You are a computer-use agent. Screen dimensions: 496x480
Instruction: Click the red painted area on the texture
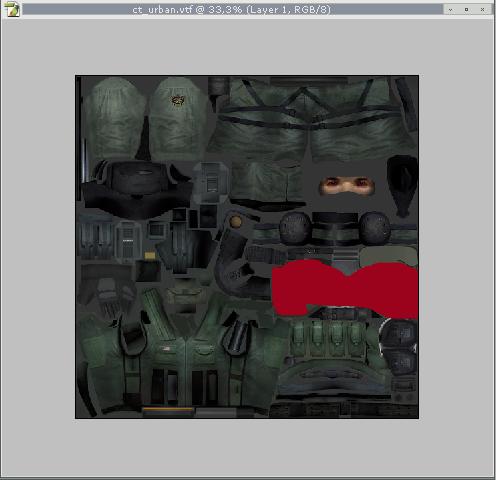pos(345,289)
